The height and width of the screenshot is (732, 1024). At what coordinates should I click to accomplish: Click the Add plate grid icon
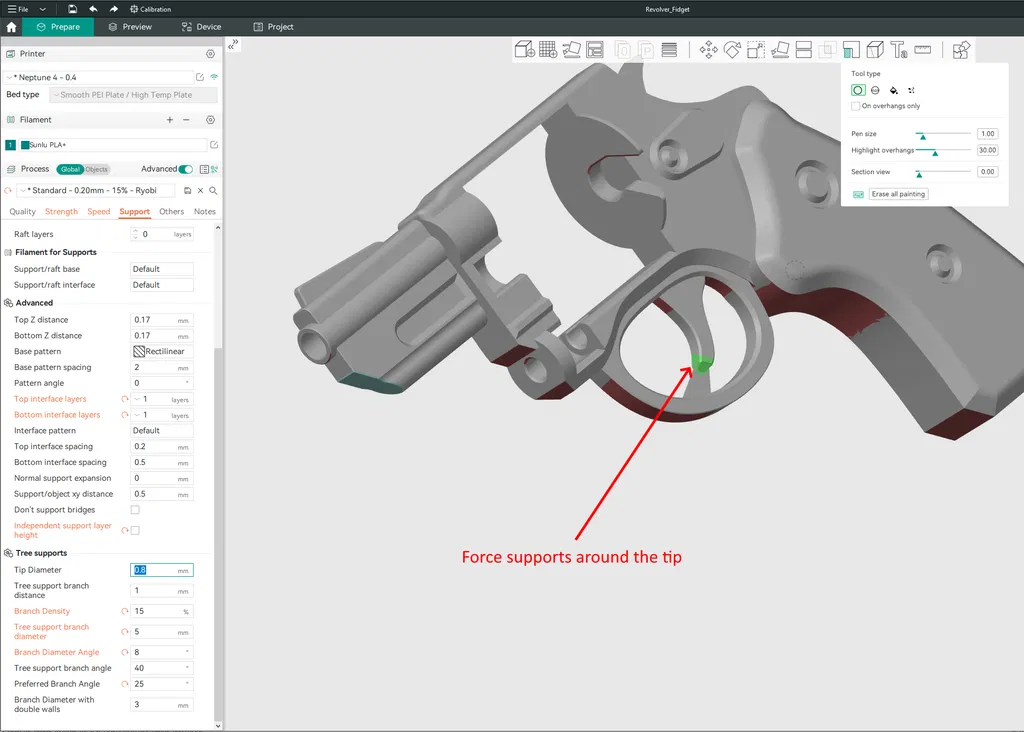tap(548, 50)
